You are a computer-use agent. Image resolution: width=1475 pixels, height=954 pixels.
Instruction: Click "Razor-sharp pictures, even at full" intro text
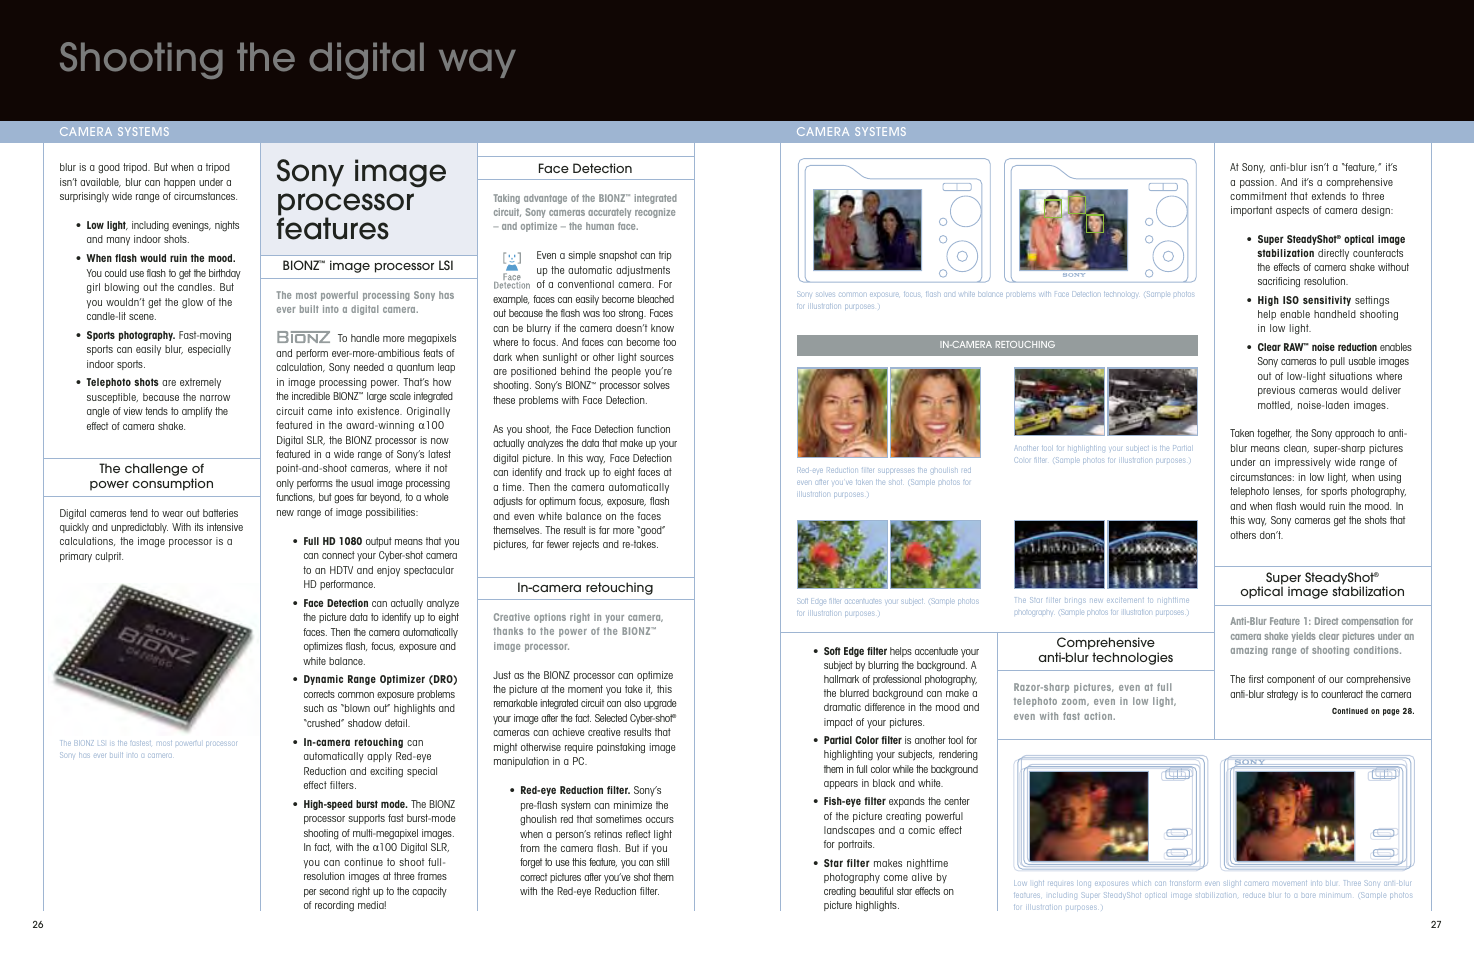(x=1095, y=701)
